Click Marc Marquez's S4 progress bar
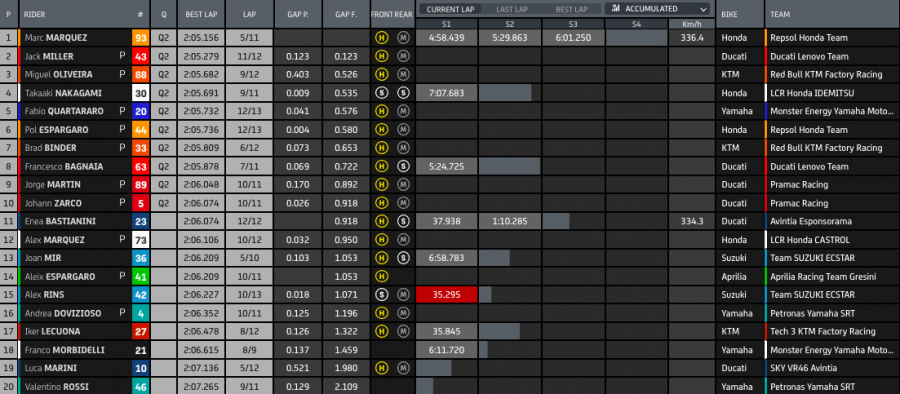 point(636,38)
